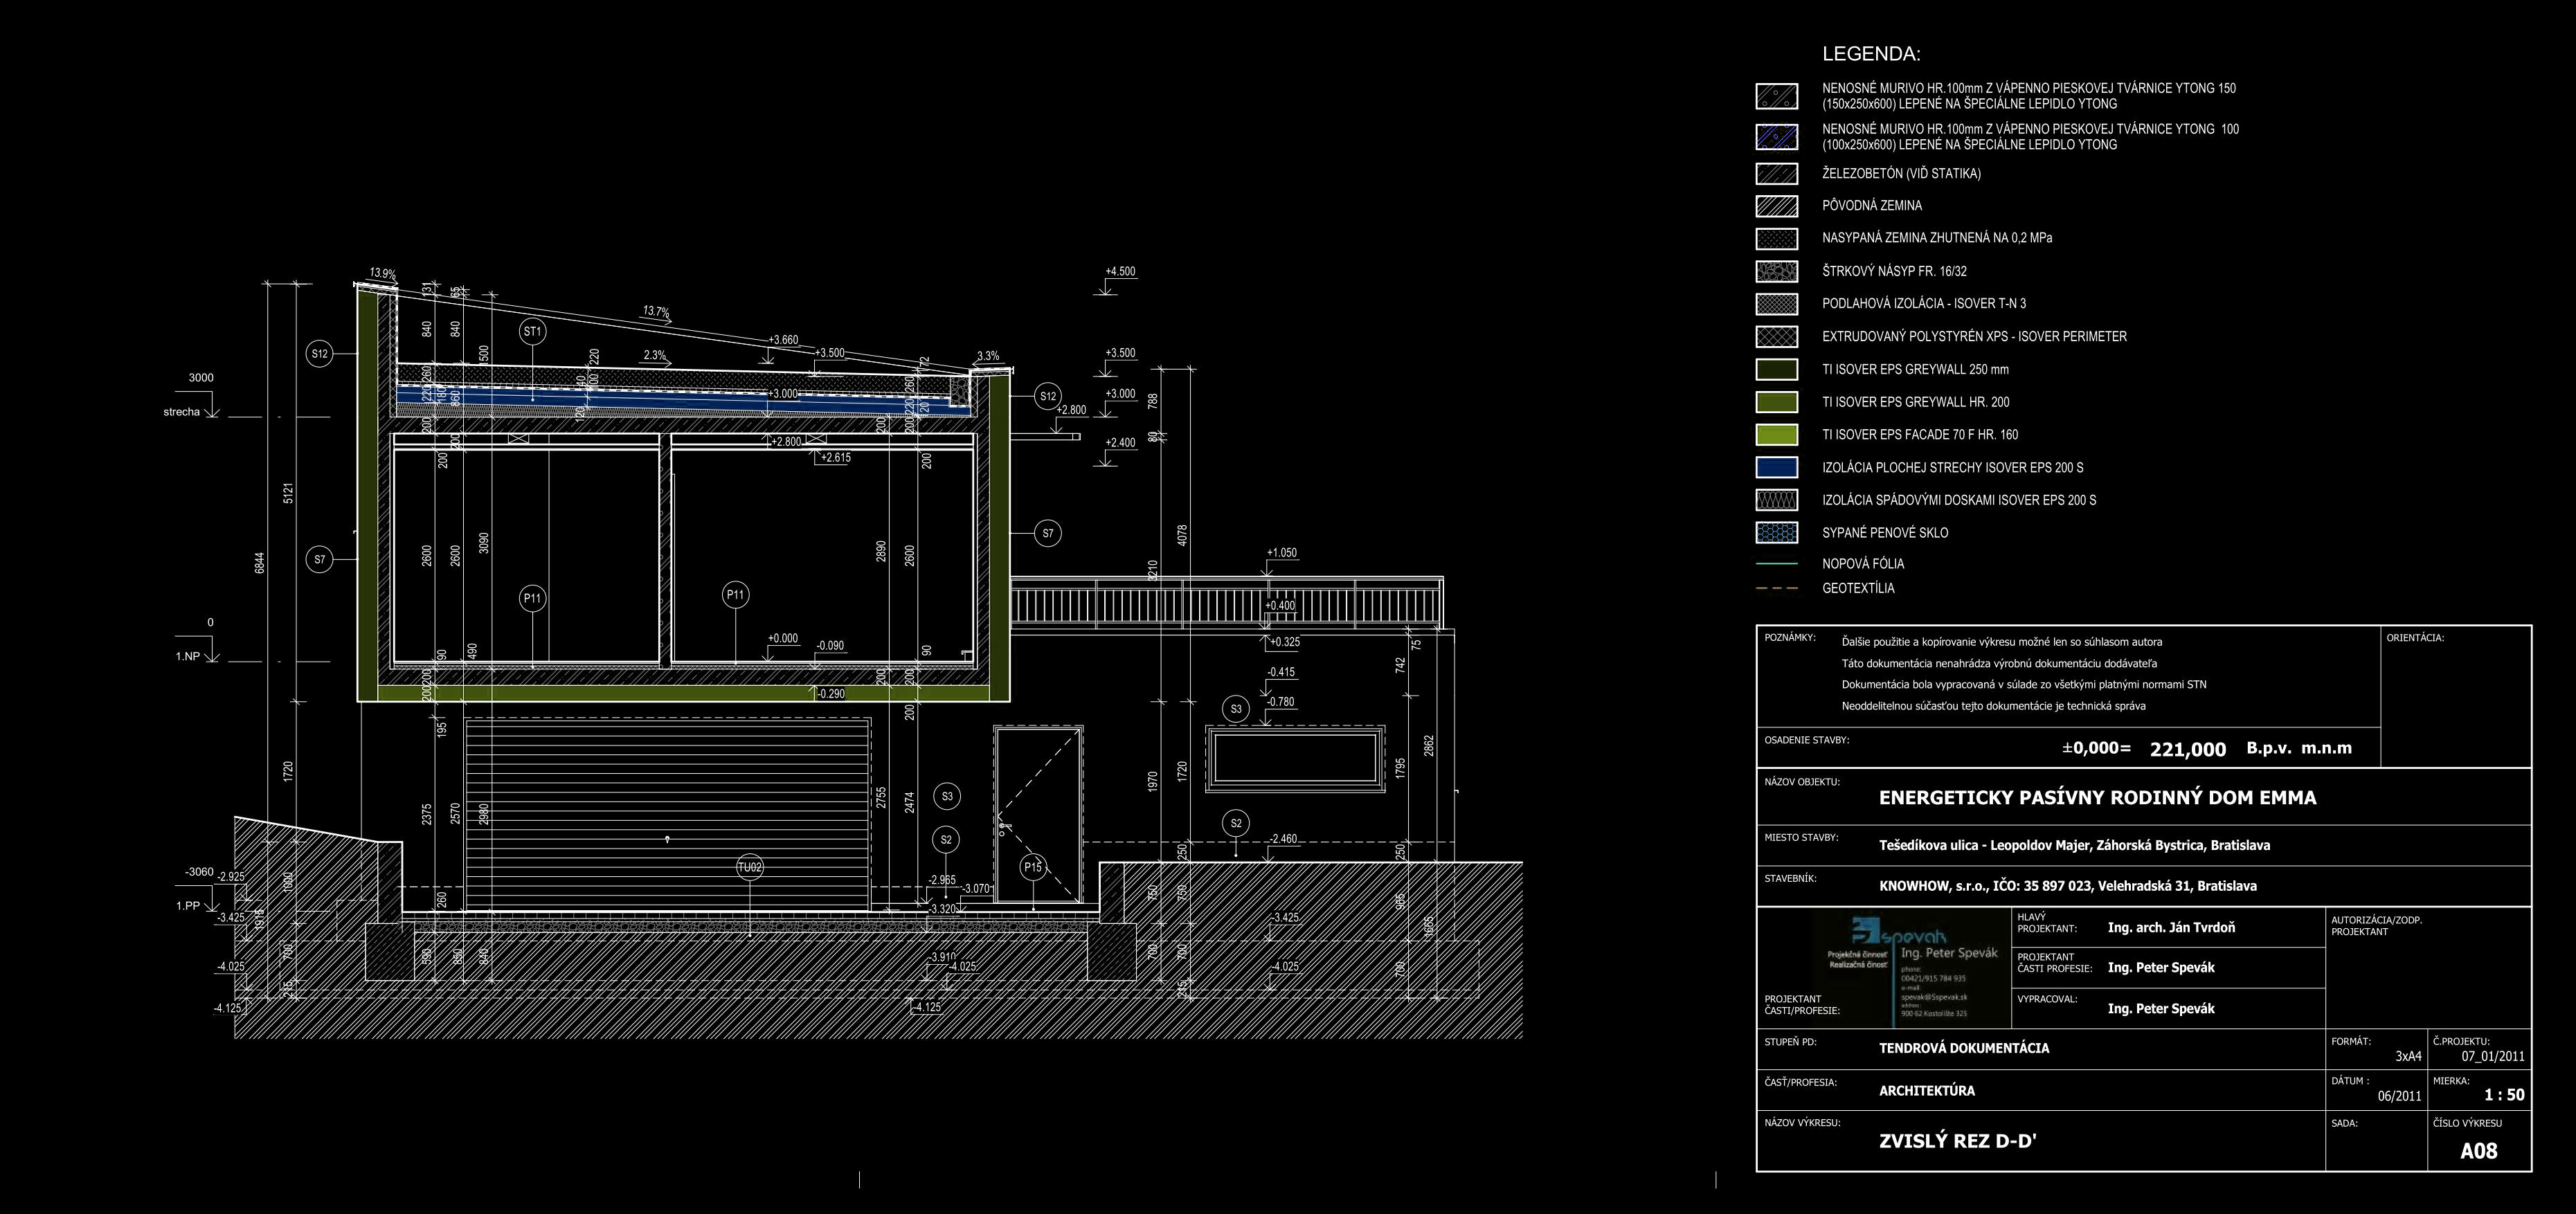Click the ENERGETICKY PASÍVNY RODINNÝ DOM EMMA title
This screenshot has width=2576, height=1214.
[2097, 798]
